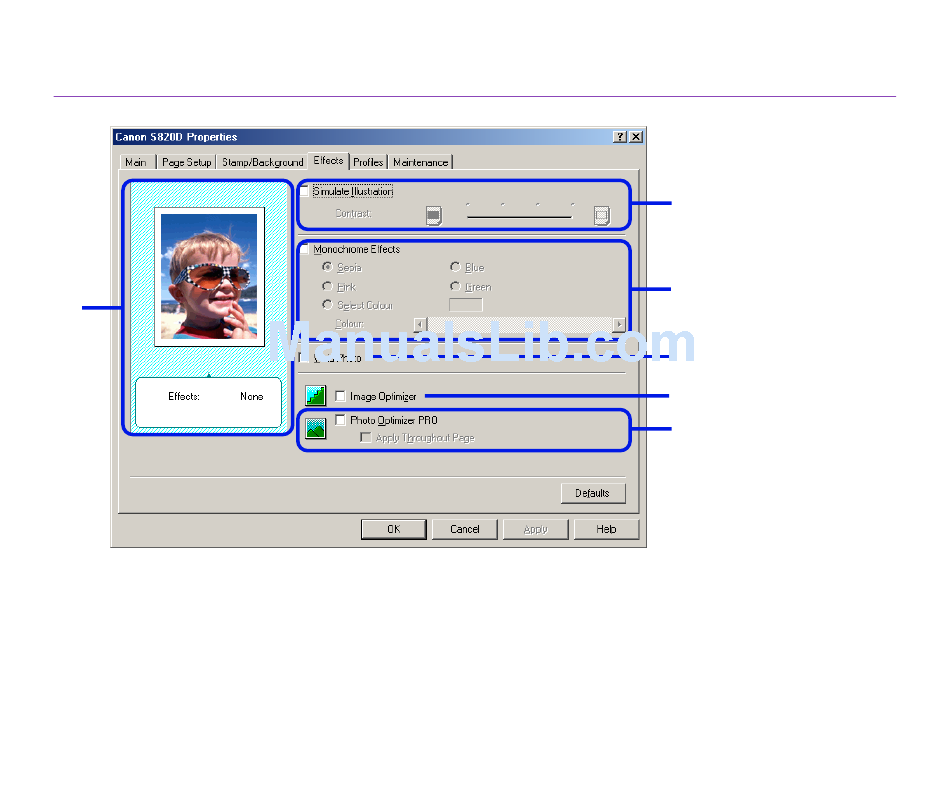Confirm with the OK button

click(394, 529)
